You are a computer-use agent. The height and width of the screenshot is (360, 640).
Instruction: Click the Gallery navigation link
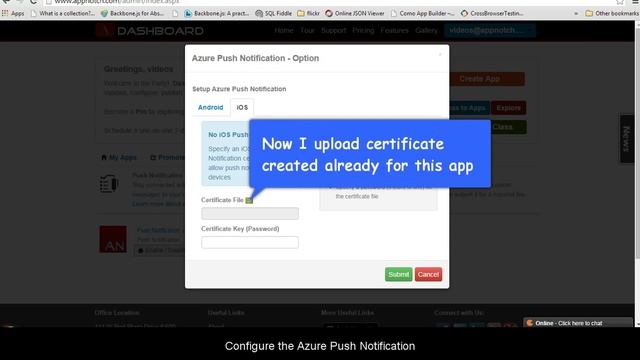coord(426,31)
